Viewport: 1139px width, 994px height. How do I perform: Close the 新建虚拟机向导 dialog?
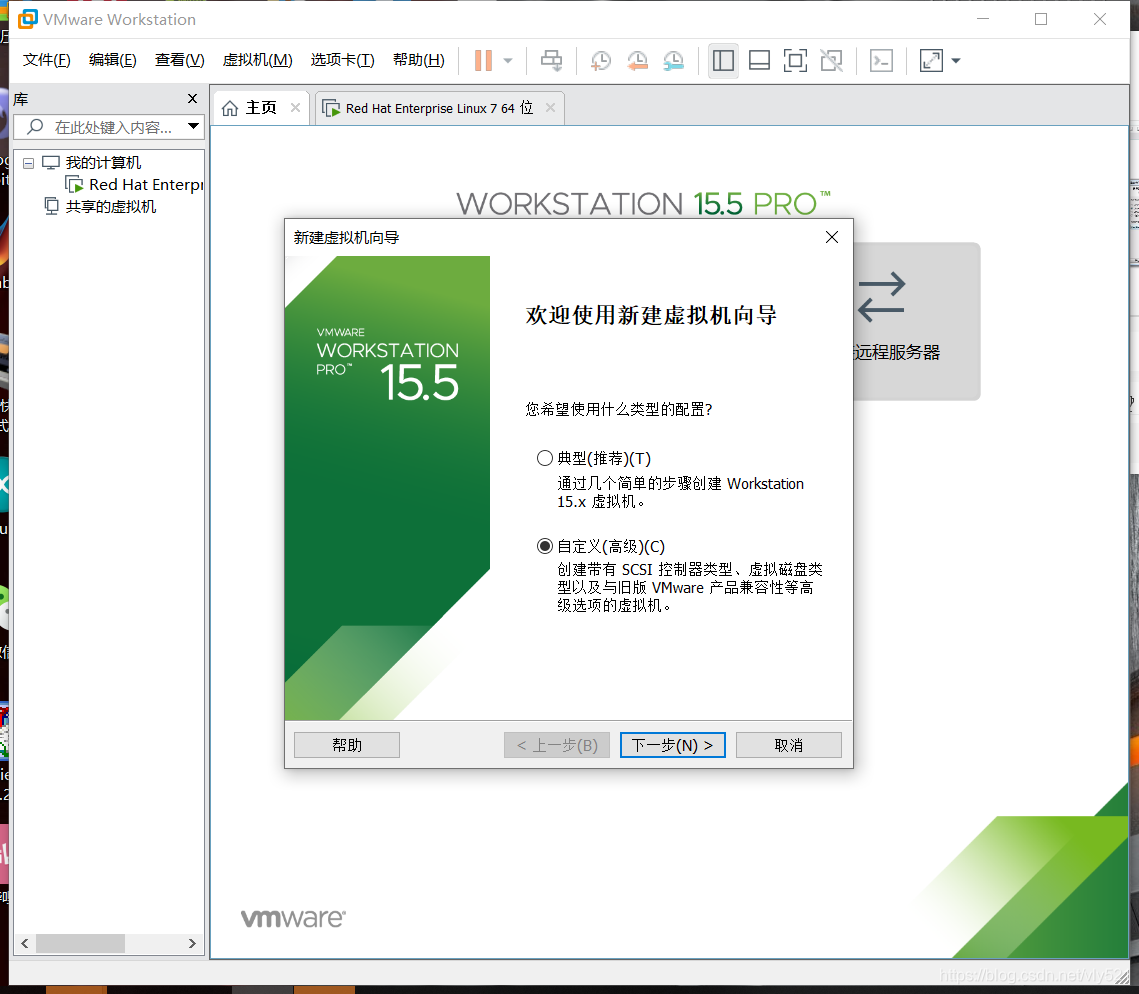(832, 238)
